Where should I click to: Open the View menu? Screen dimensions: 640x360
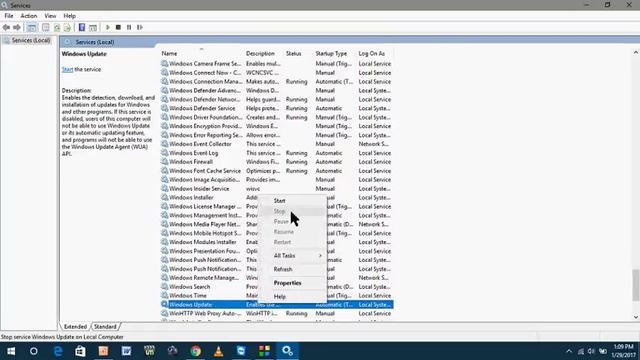50,16
